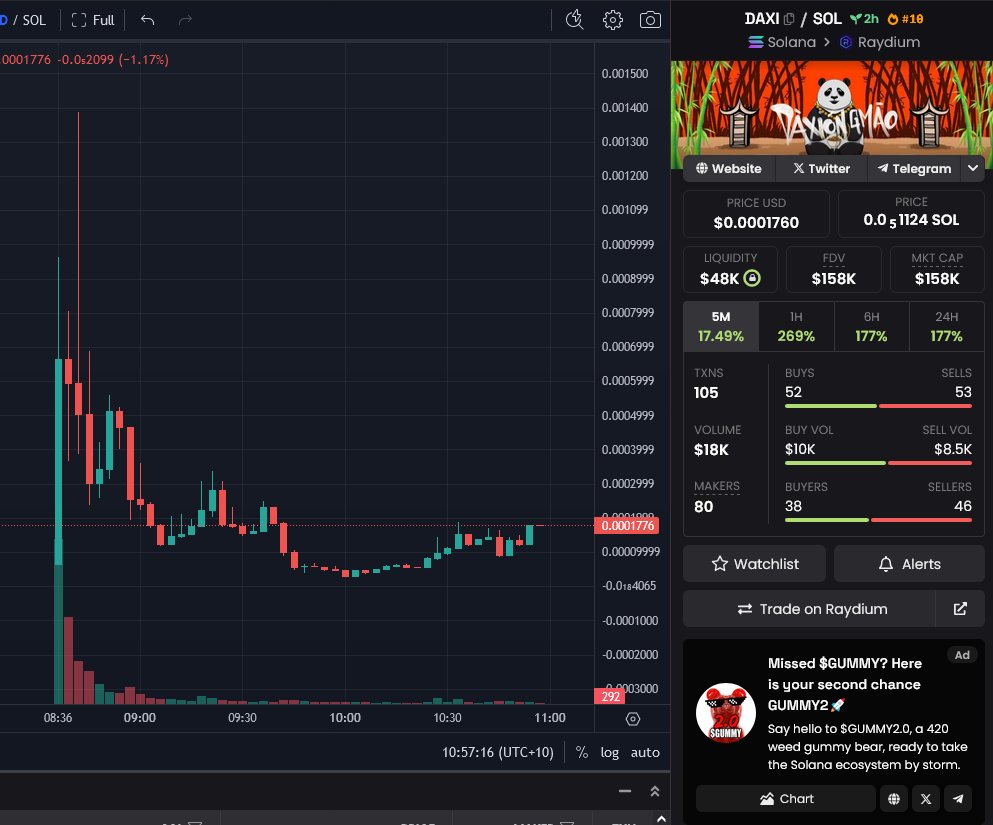Toggle Full screen chart mode
This screenshot has width=993, height=825.
(93, 20)
